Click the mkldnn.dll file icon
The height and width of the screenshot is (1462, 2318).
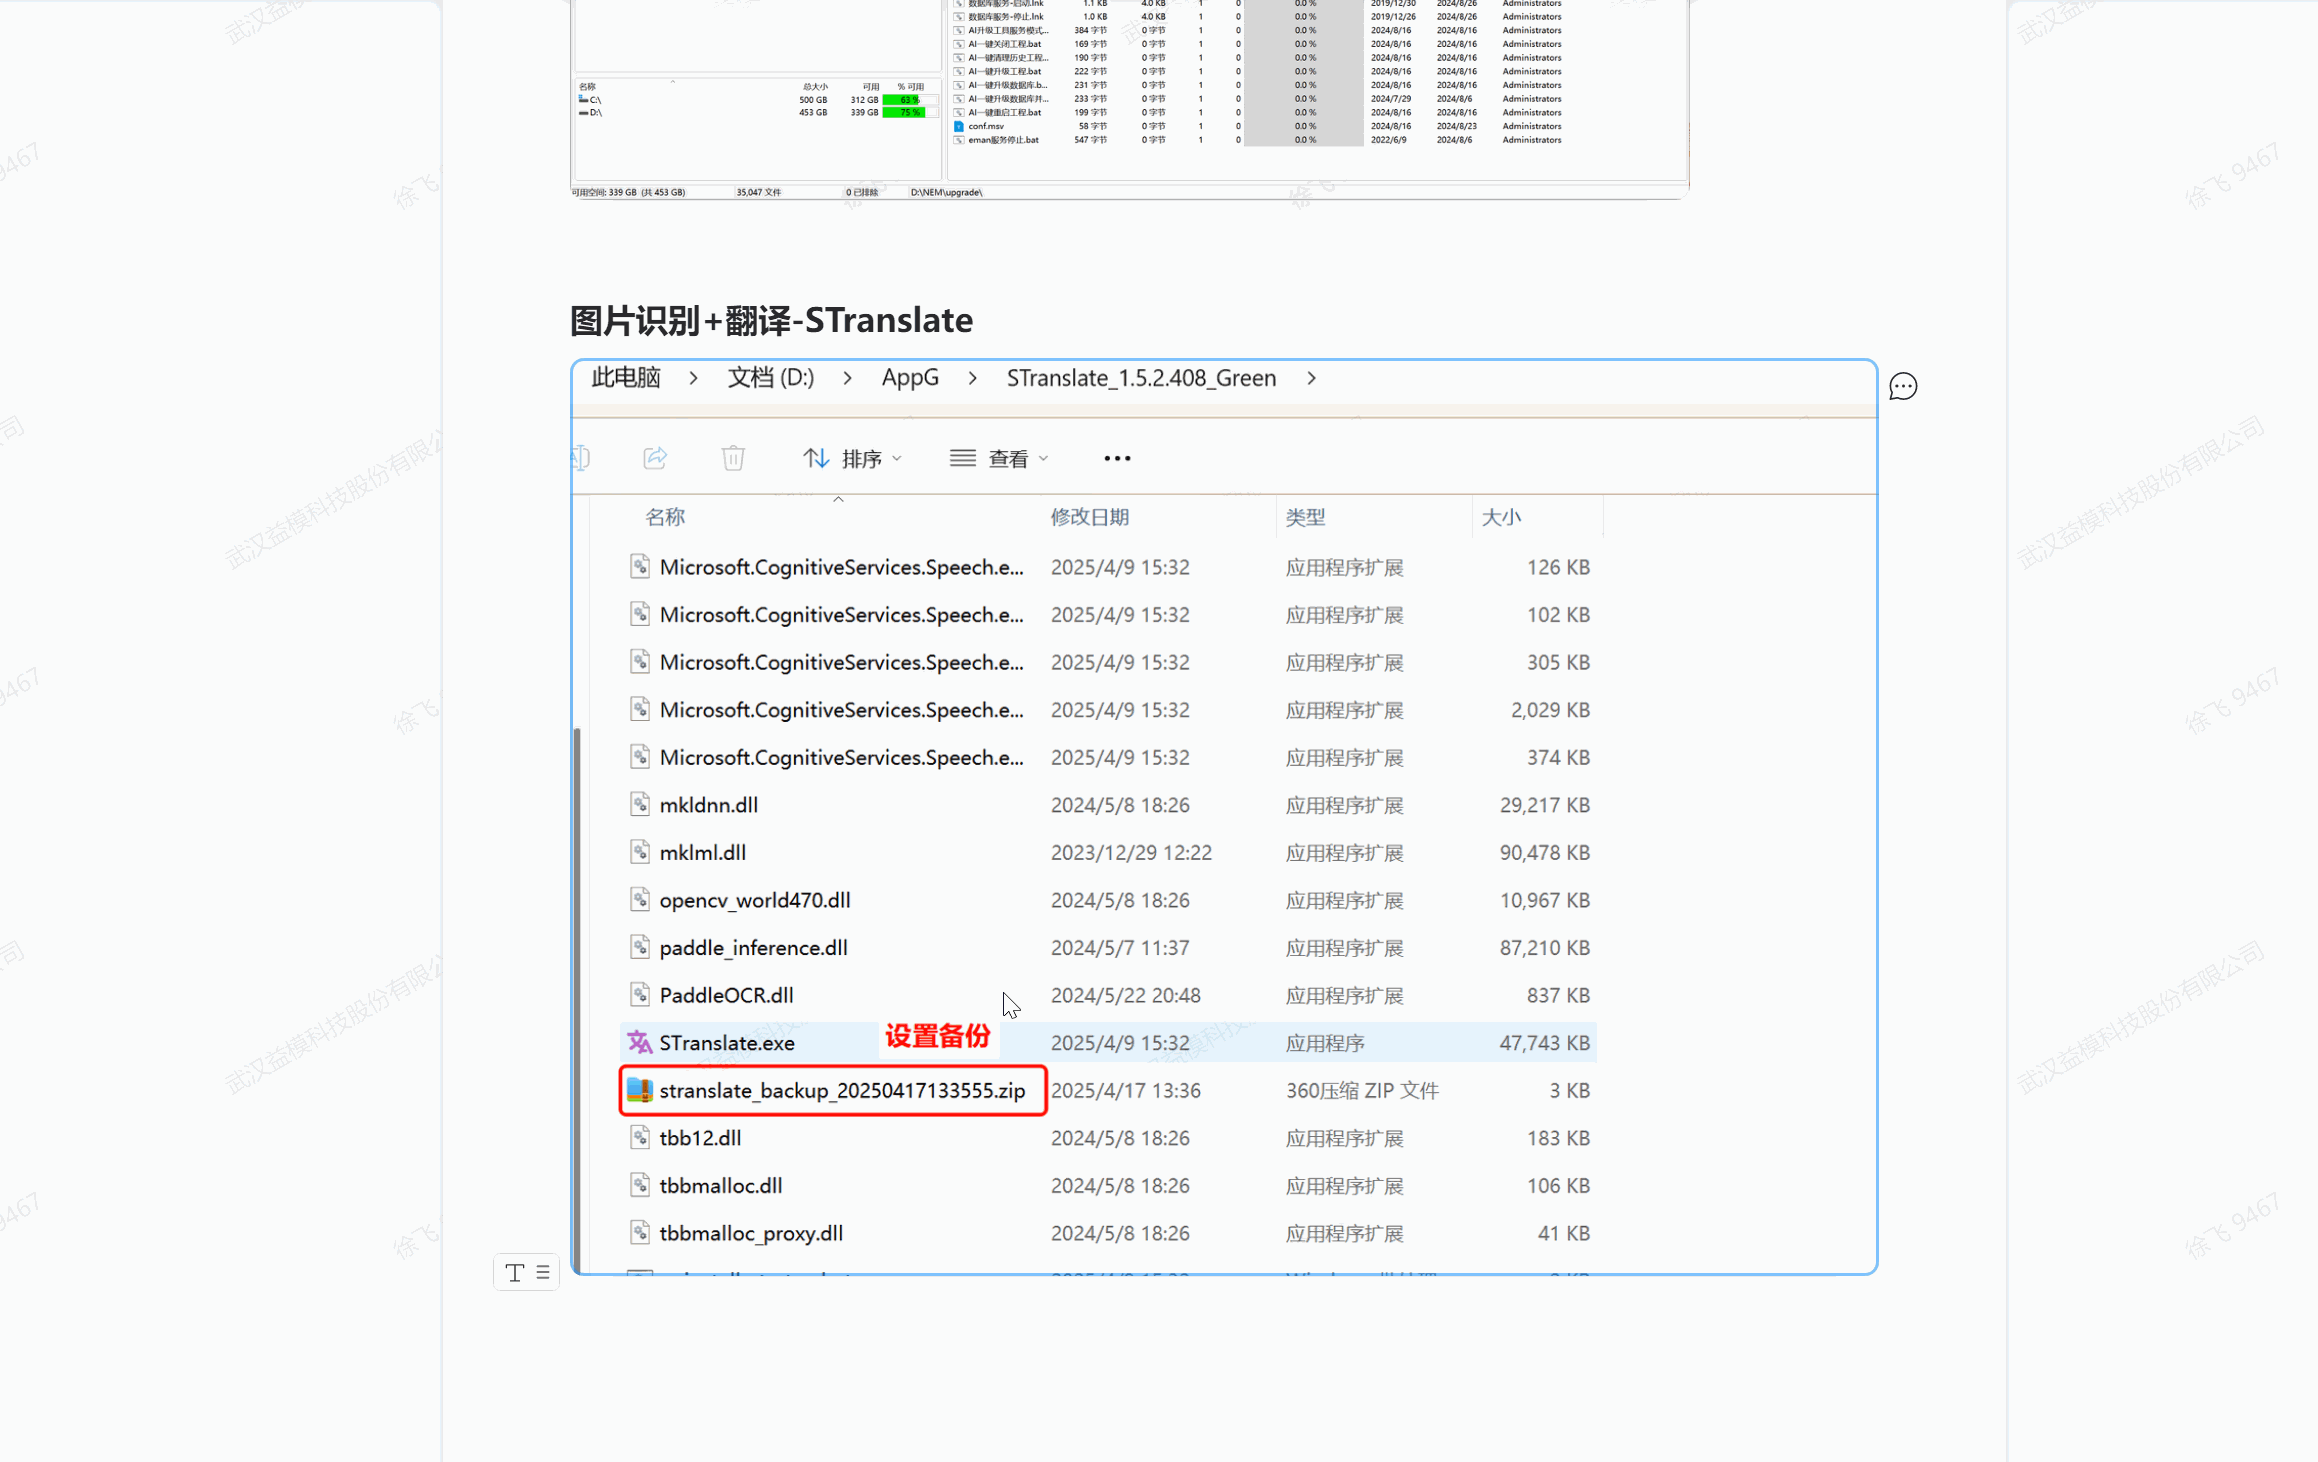(640, 805)
